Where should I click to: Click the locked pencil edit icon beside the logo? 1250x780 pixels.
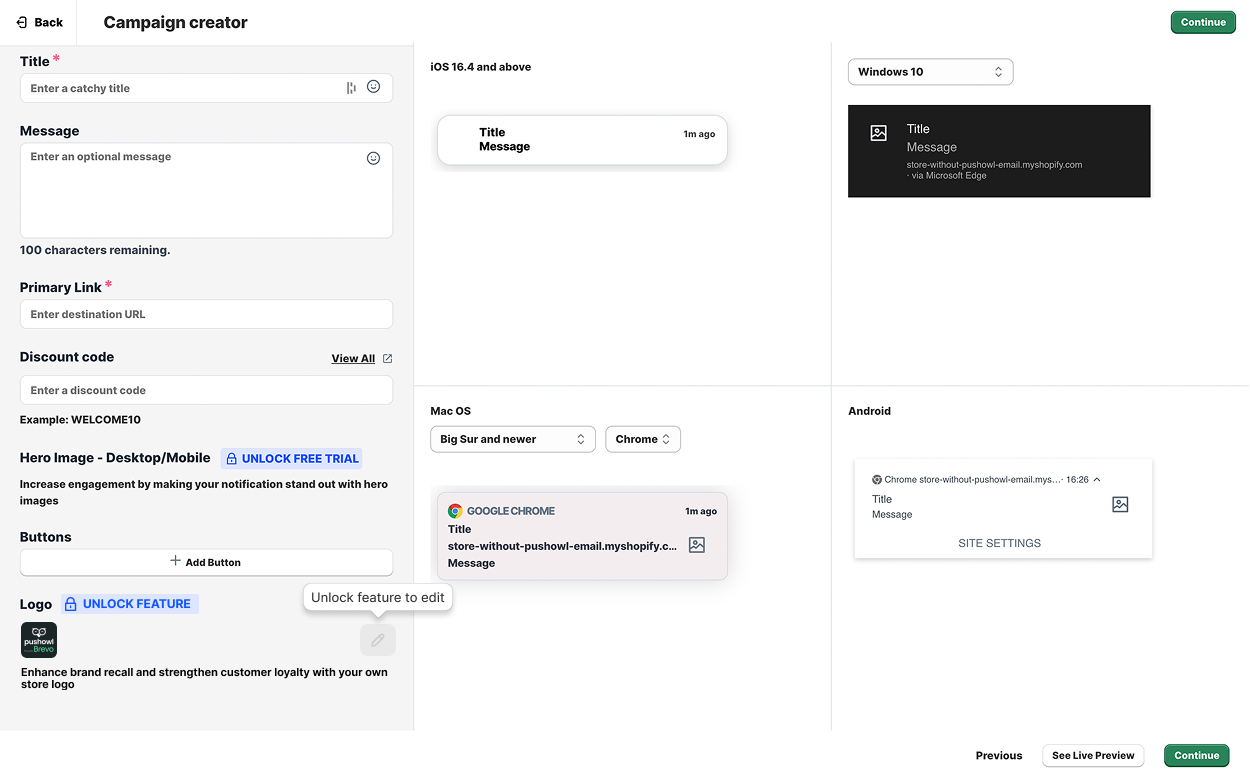pyautogui.click(x=377, y=640)
